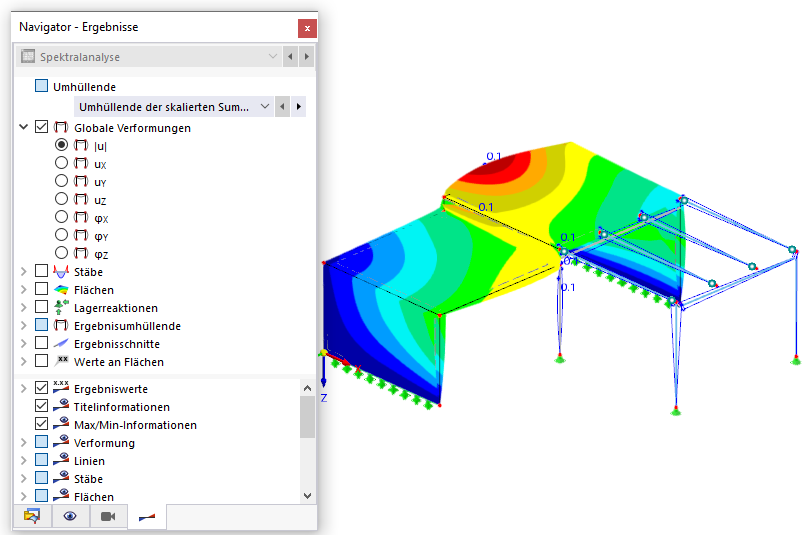The width and height of the screenshot is (802, 535).
Task: Uncheck the Titelinformationen checkbox
Action: point(41,406)
